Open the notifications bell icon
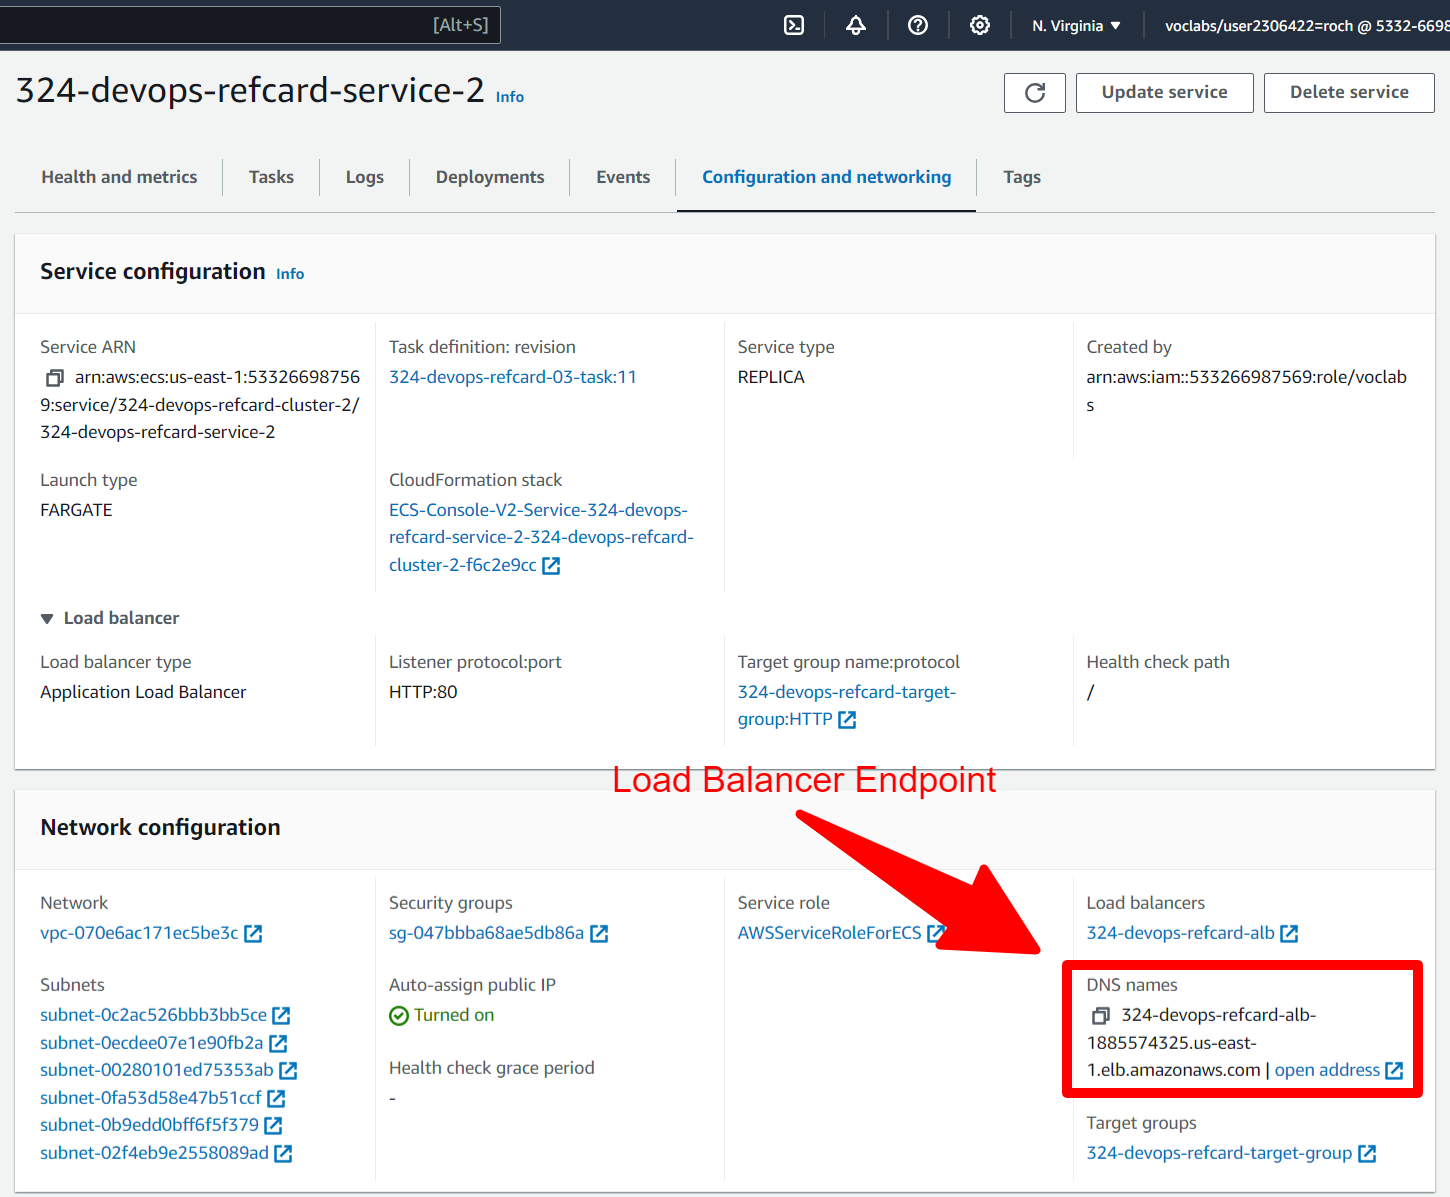1450x1197 pixels. point(856,25)
